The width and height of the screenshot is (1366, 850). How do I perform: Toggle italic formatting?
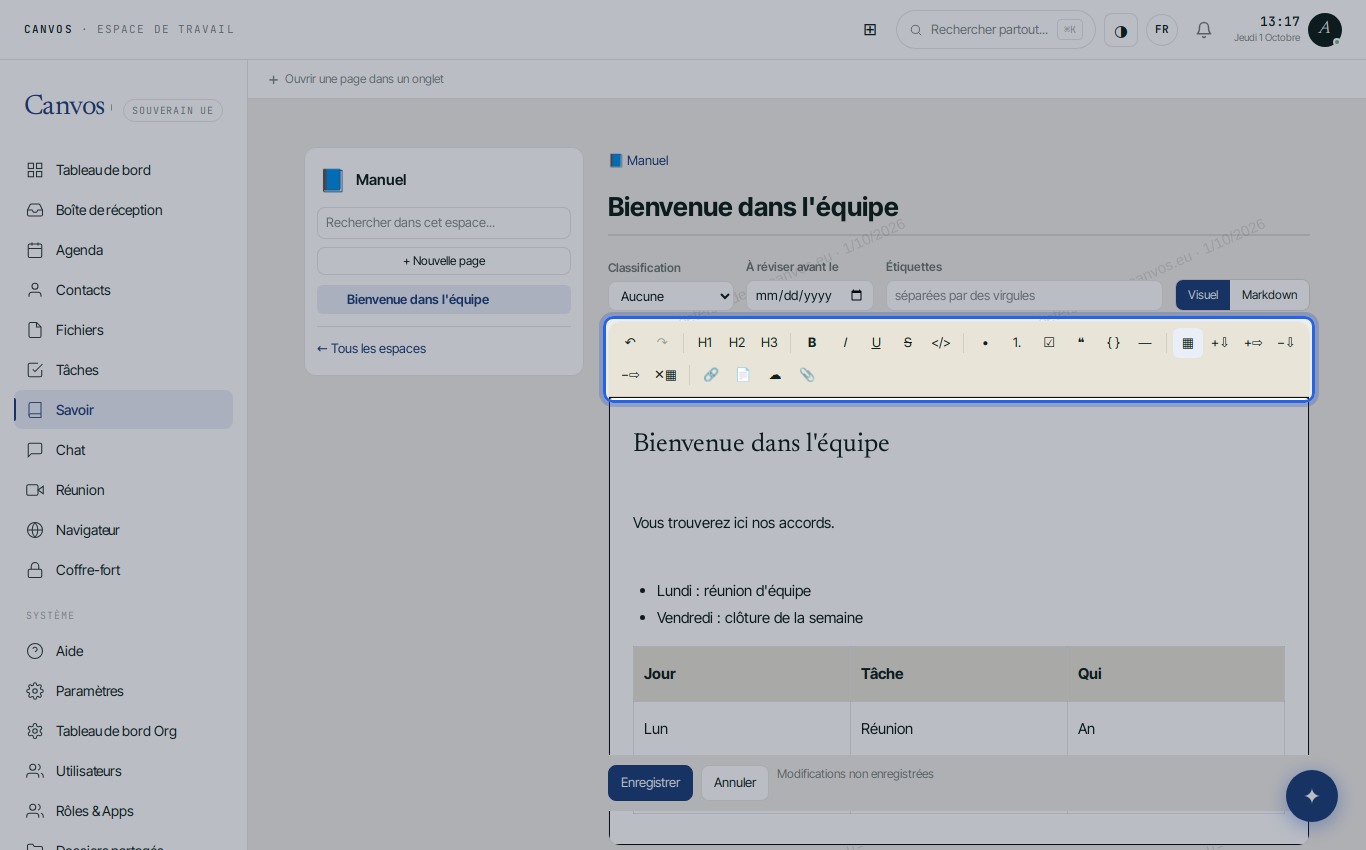[x=844, y=343]
